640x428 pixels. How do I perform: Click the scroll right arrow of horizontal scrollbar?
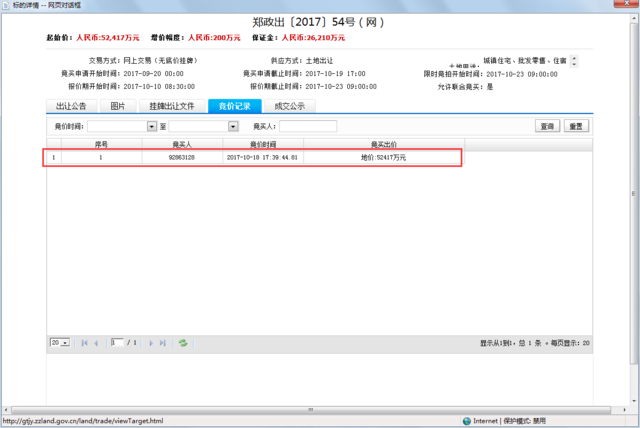624,410
